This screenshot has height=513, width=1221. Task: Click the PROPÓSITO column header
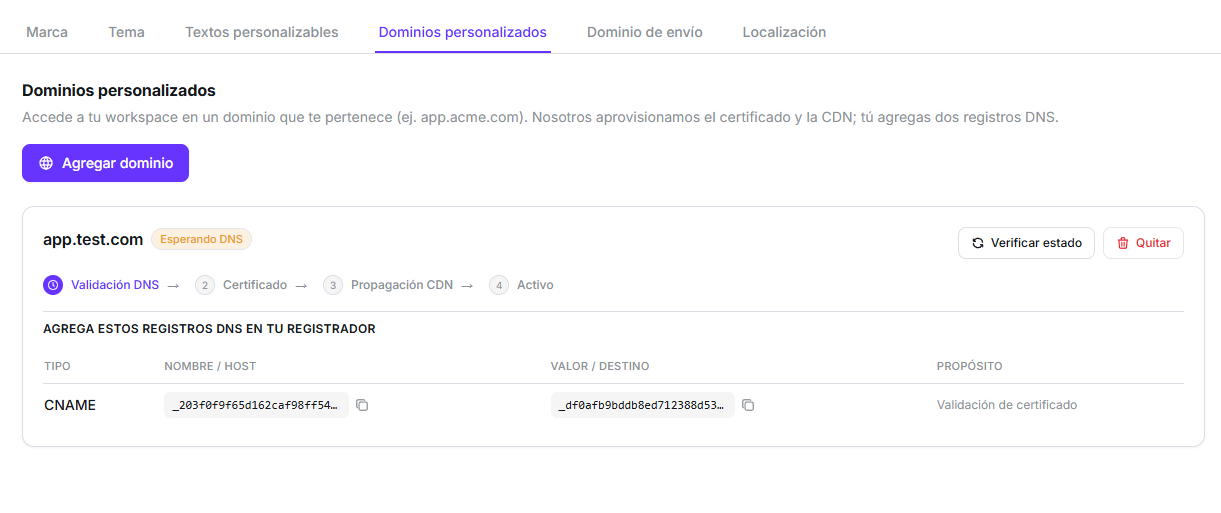[970, 366]
